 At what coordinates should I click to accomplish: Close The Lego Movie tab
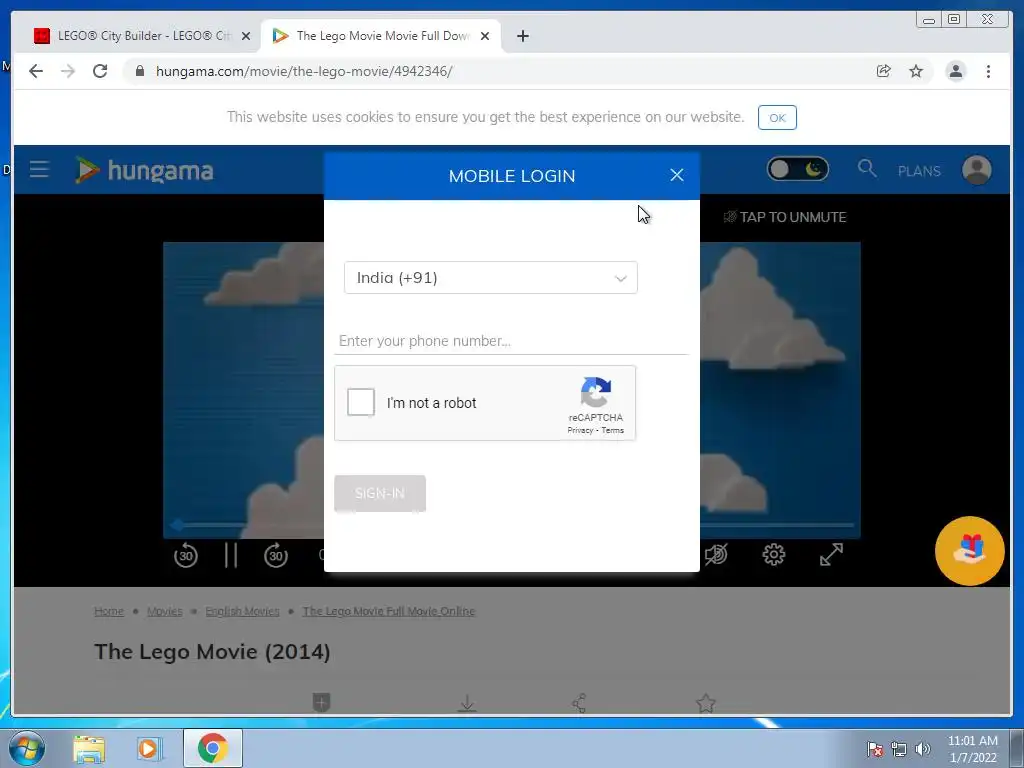click(x=485, y=36)
